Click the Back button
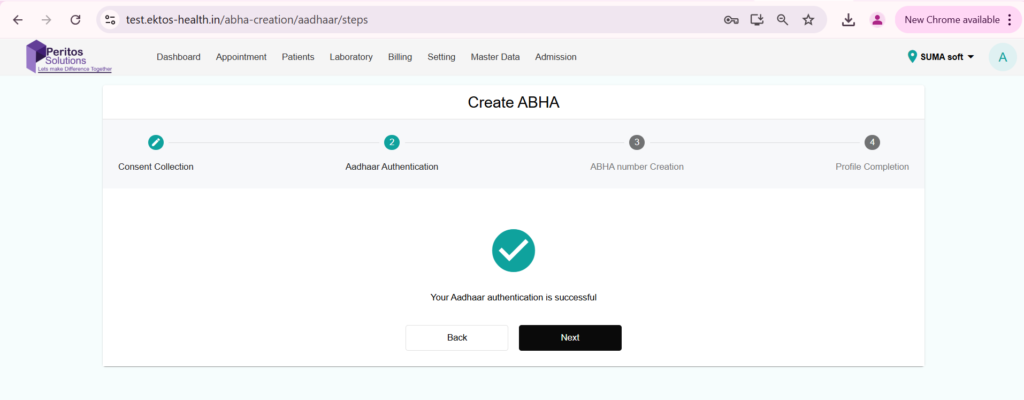Viewport: 1024px width, 400px height. (457, 338)
